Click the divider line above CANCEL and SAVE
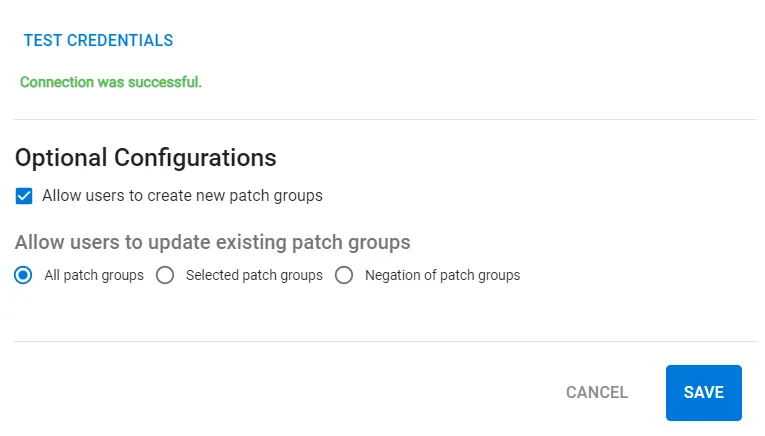This screenshot has width=765, height=436. click(385, 341)
